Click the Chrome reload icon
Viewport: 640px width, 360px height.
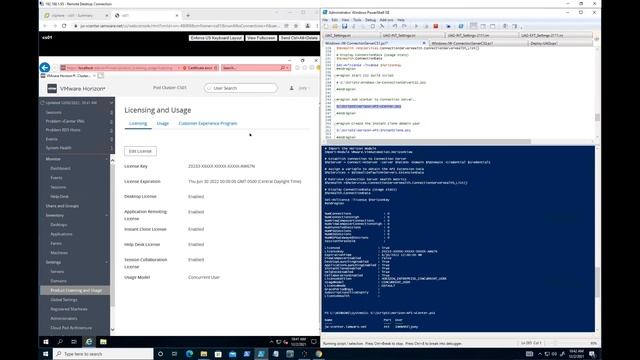pyautogui.click(x=64, y=26)
